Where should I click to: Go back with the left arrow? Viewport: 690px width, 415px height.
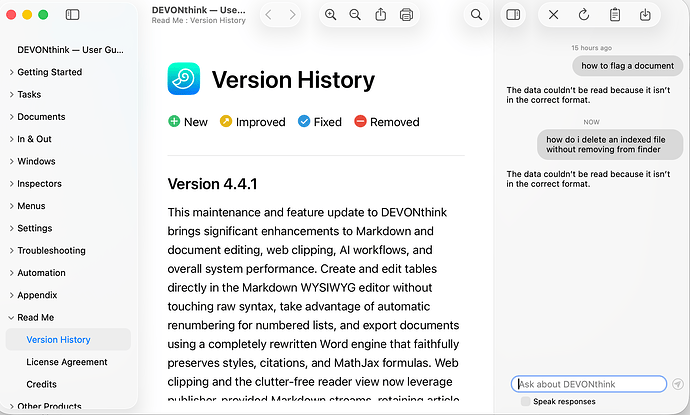[x=268, y=15]
